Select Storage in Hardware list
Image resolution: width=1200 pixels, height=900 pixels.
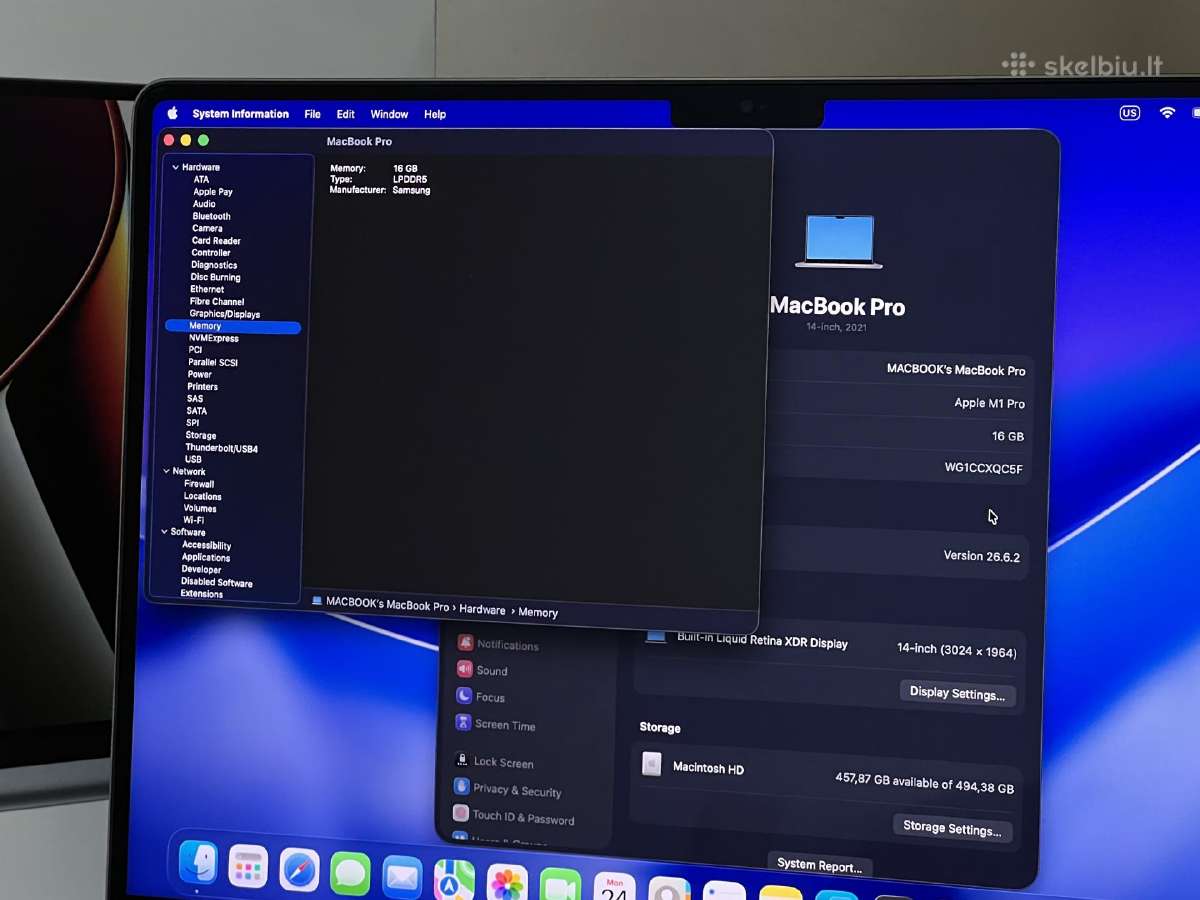[x=201, y=436]
